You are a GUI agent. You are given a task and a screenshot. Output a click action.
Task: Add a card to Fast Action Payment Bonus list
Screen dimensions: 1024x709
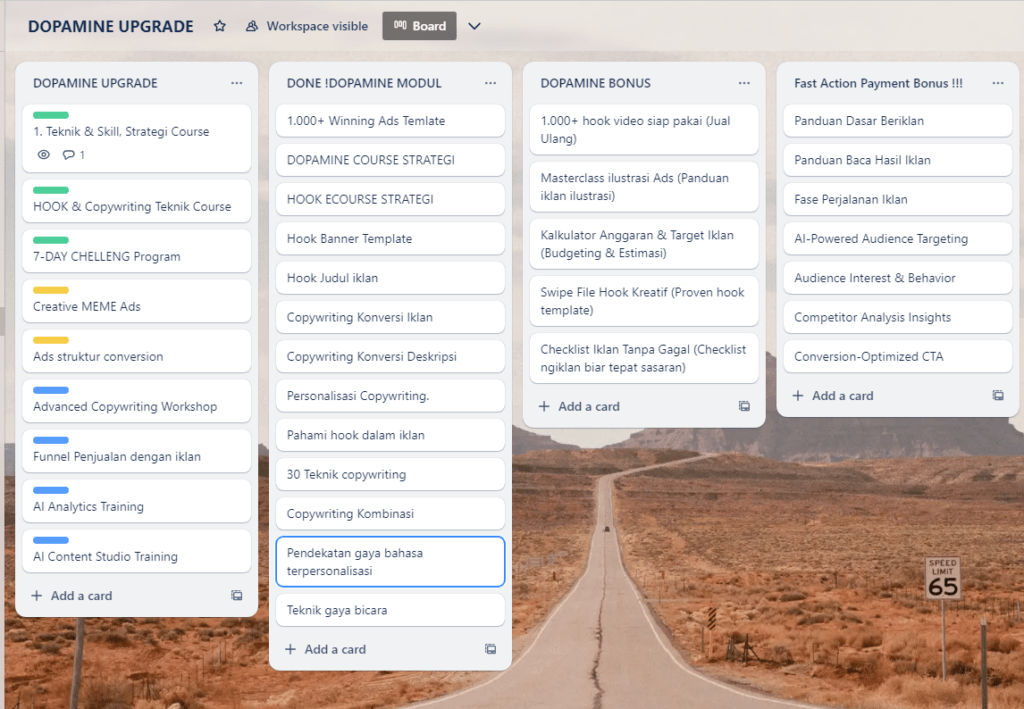pos(833,395)
